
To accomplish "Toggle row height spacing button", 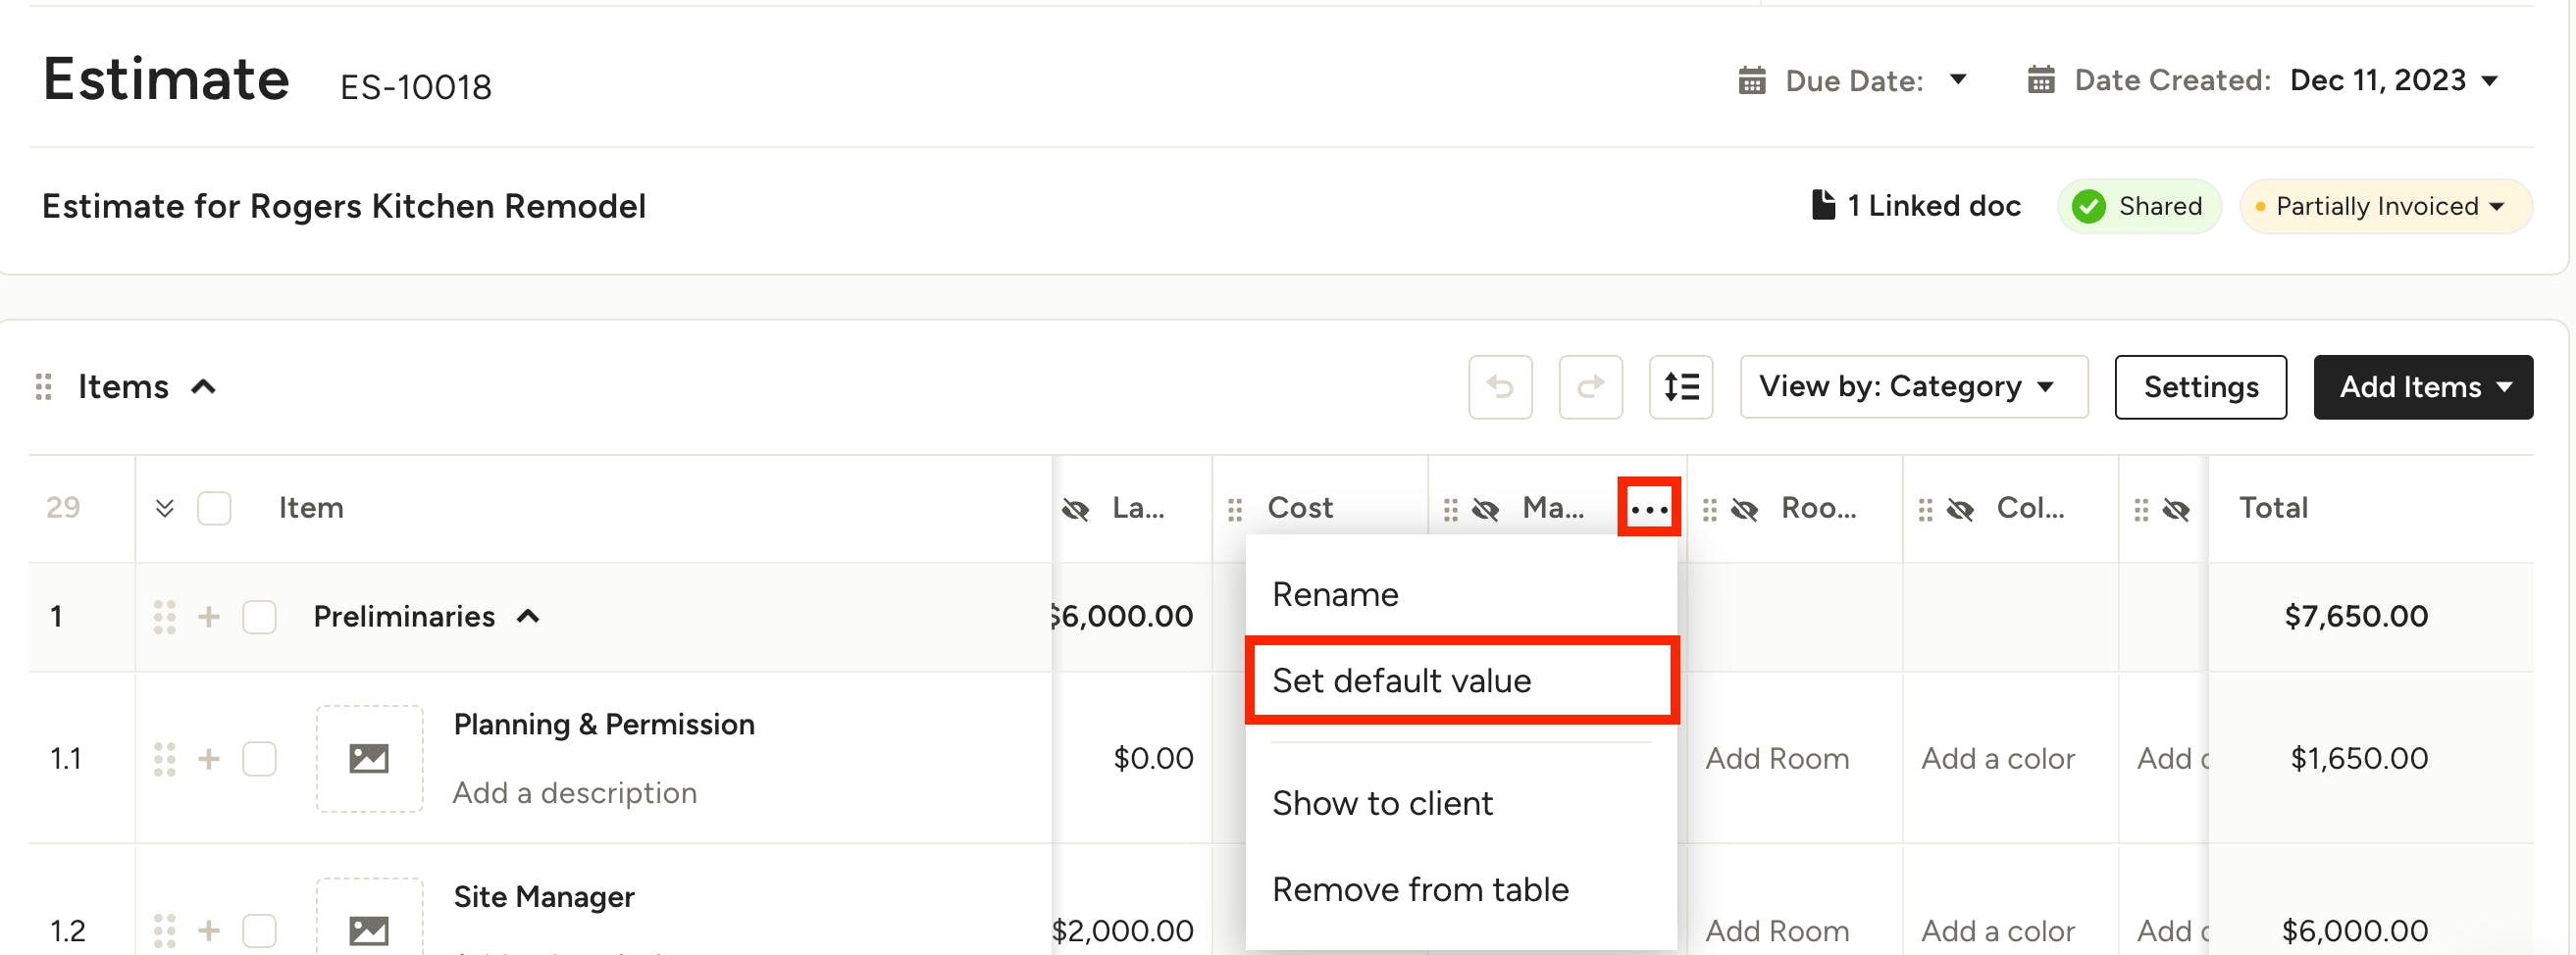I will tap(1681, 387).
